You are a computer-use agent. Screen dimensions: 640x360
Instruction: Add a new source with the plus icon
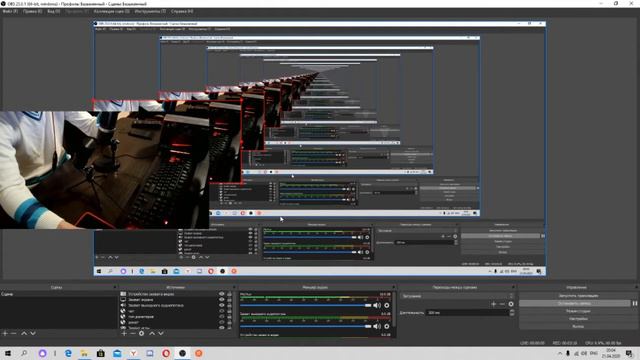click(x=124, y=333)
